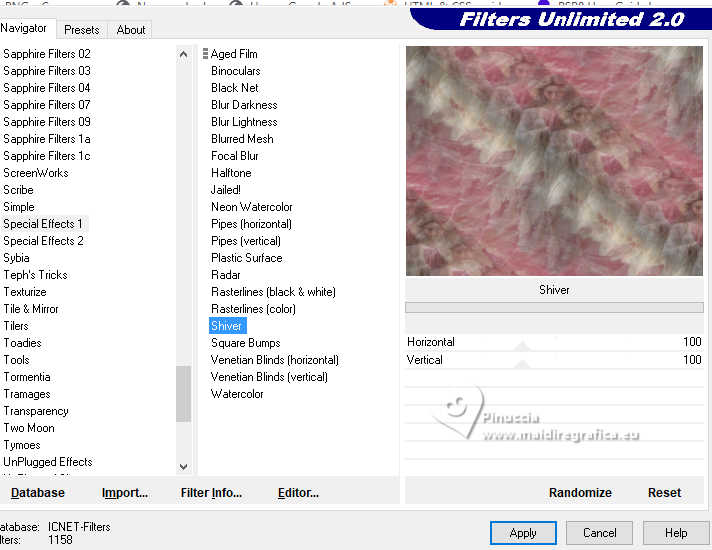
Task: Choose the Jailed! filter
Action: (x=226, y=190)
